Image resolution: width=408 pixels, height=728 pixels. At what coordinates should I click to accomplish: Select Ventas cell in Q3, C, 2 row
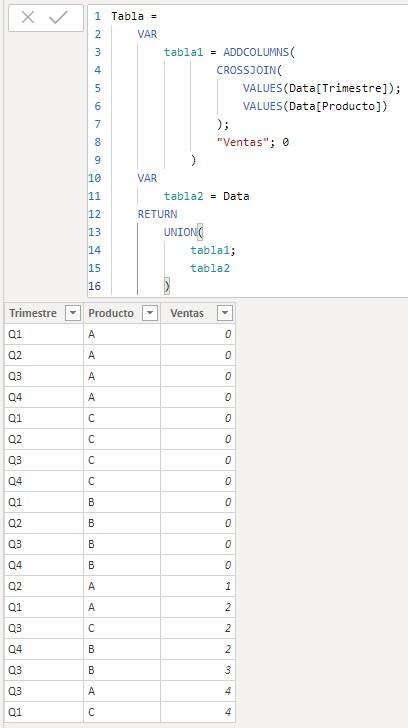tap(198, 628)
